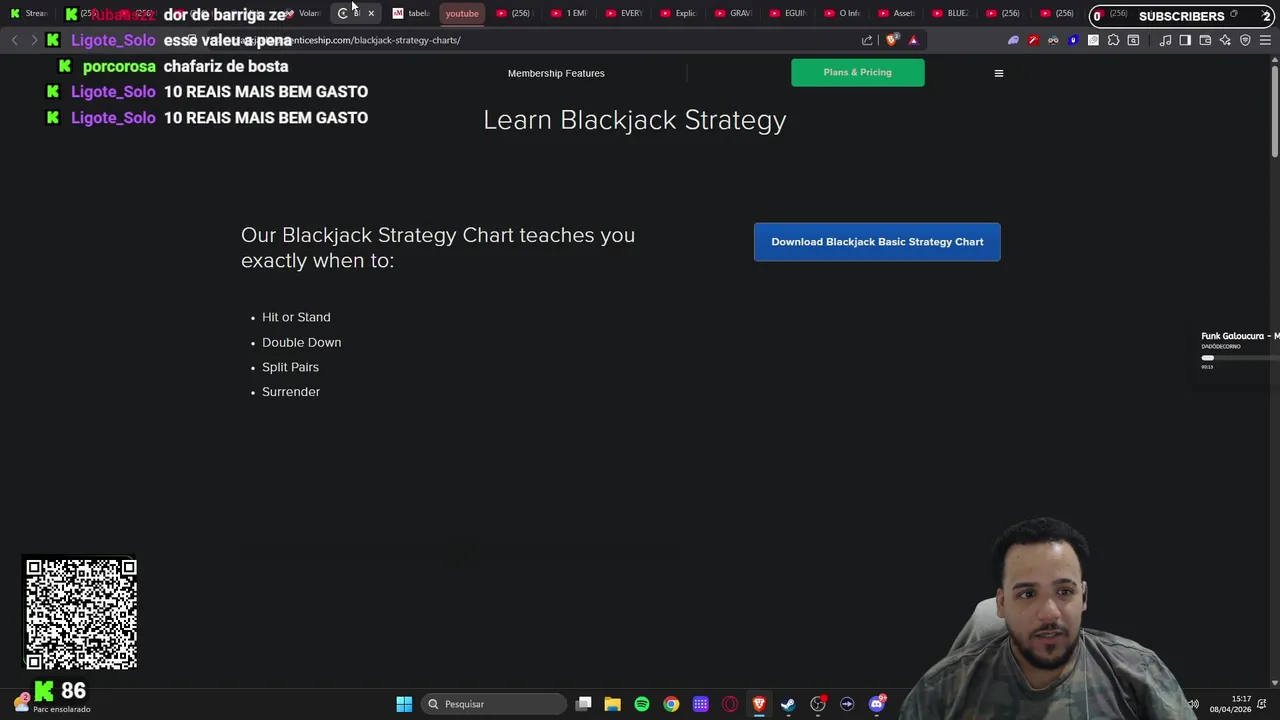The height and width of the screenshot is (720, 1280).
Task: Click the Brave browser taskbar icon
Action: (759, 704)
